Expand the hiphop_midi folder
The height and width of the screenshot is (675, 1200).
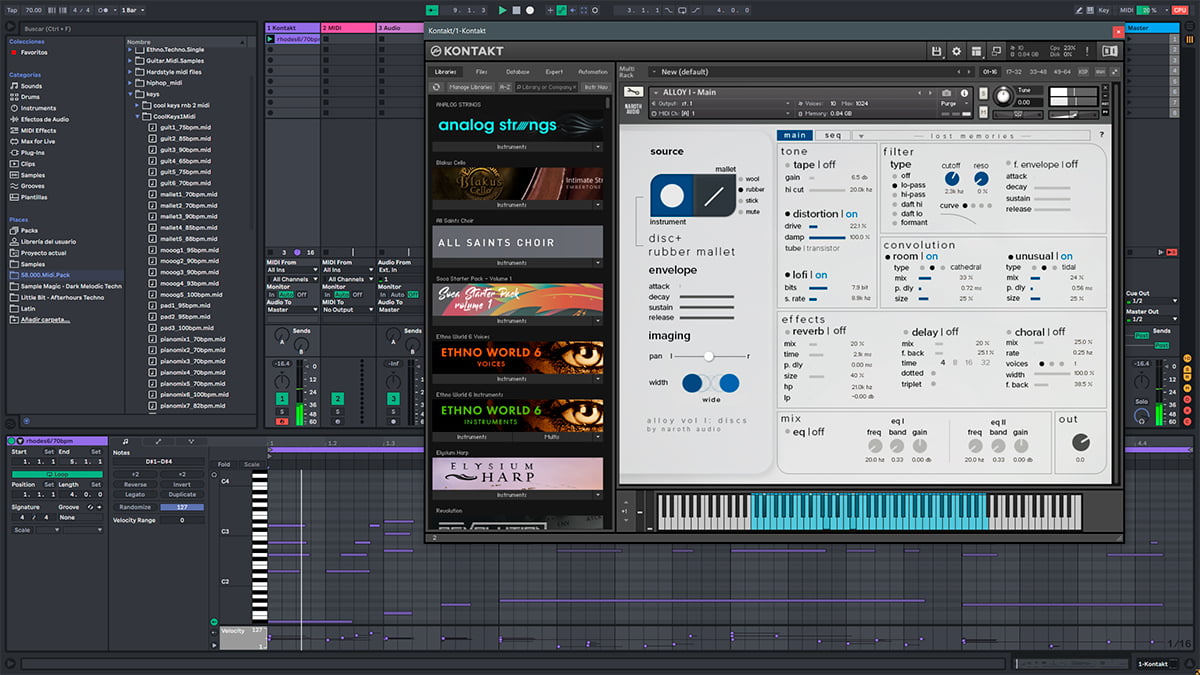131,83
